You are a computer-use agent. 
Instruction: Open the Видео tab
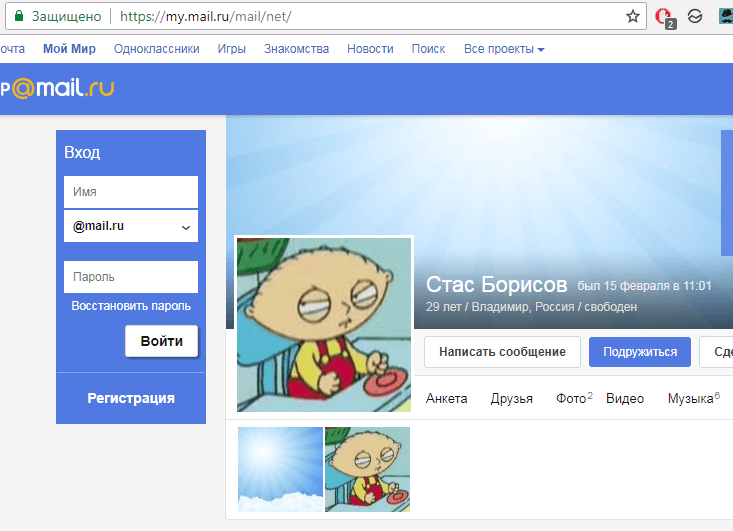click(x=625, y=398)
